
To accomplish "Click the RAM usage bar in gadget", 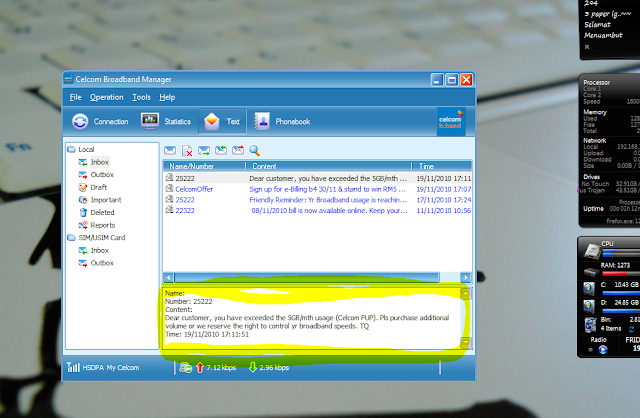I will [x=620, y=274].
